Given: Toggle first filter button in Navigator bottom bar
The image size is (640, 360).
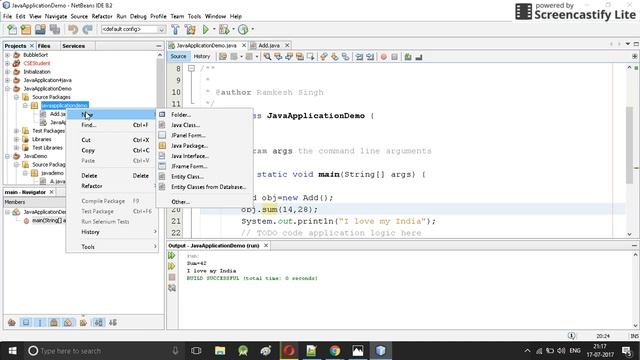Looking at the screenshot, I should (12, 322).
